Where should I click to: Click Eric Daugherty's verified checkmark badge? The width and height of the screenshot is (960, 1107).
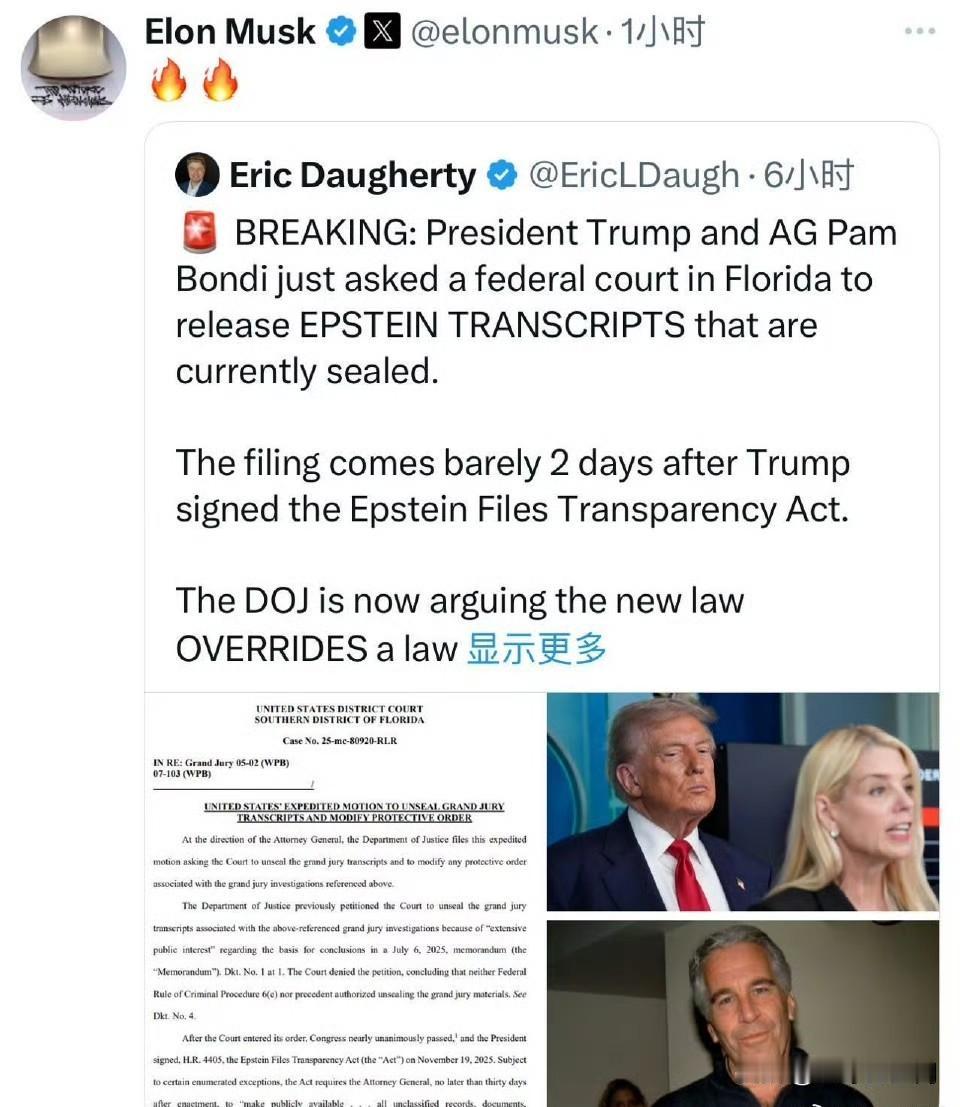pyautogui.click(x=503, y=175)
